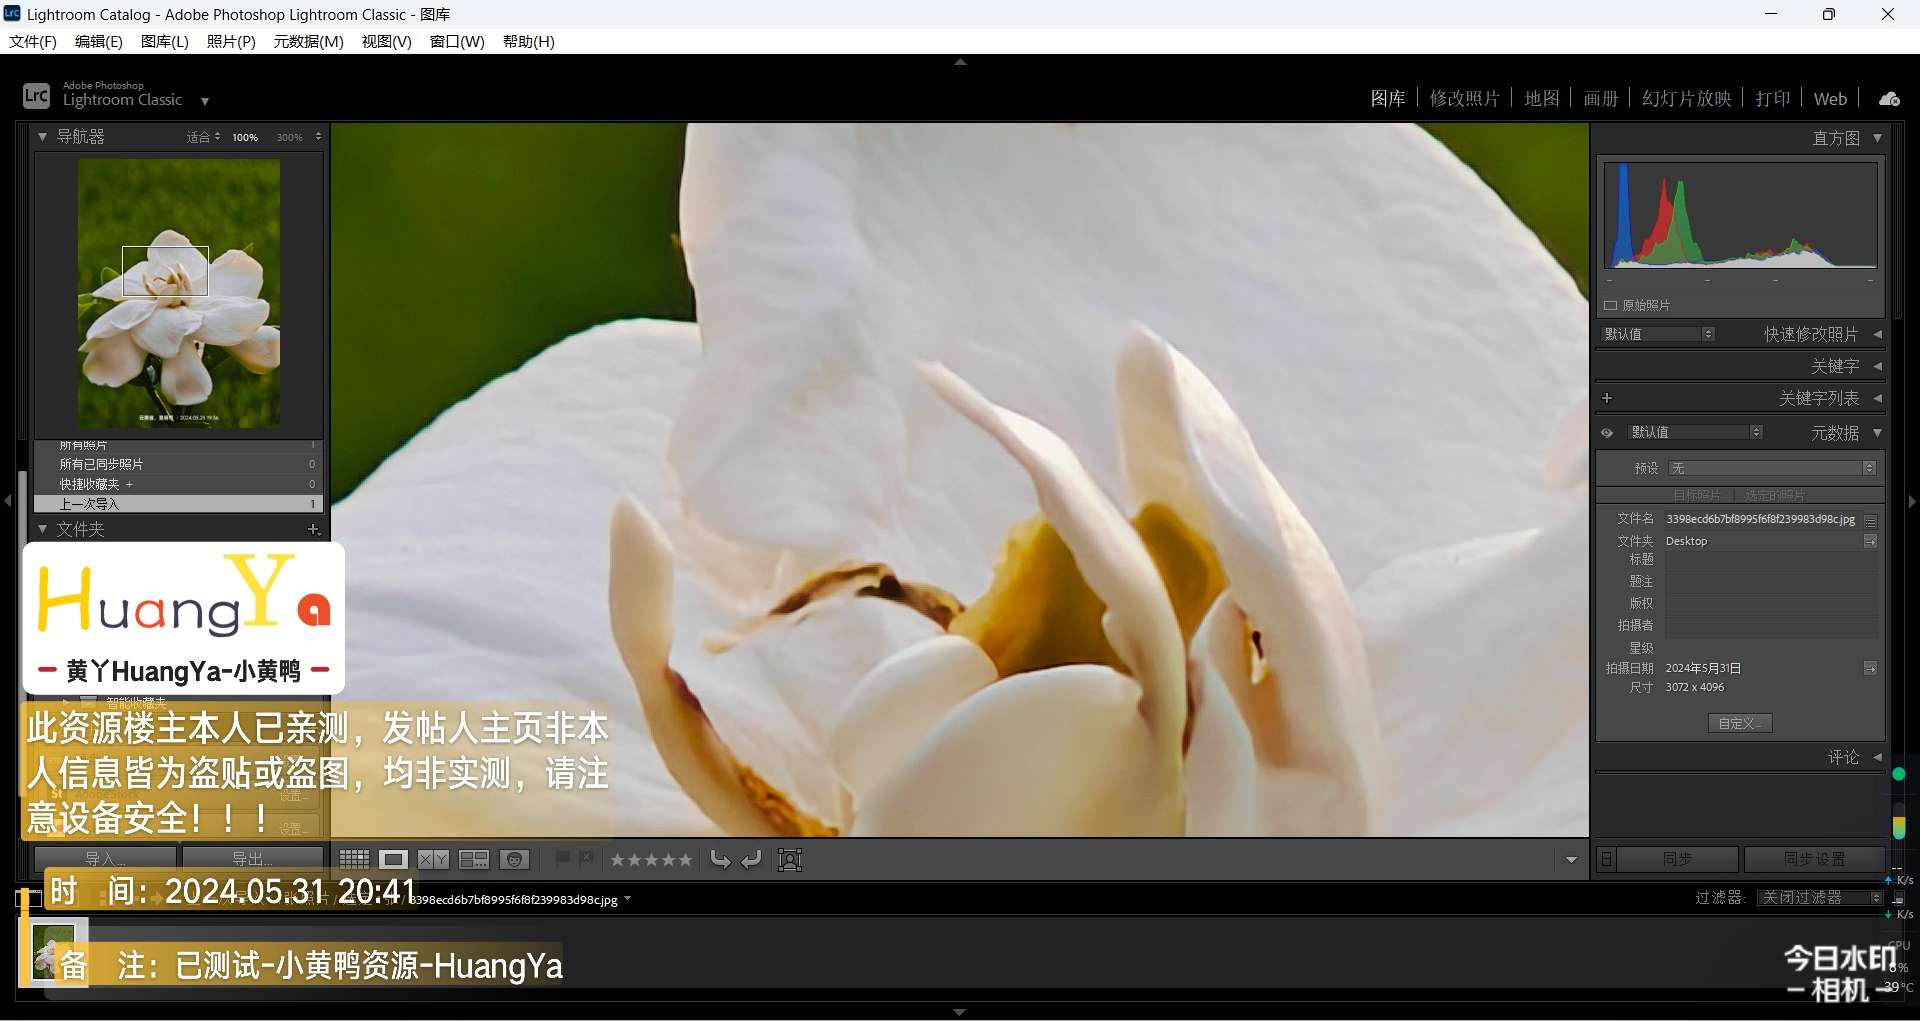Select loupe view icon in toolbar

click(393, 860)
